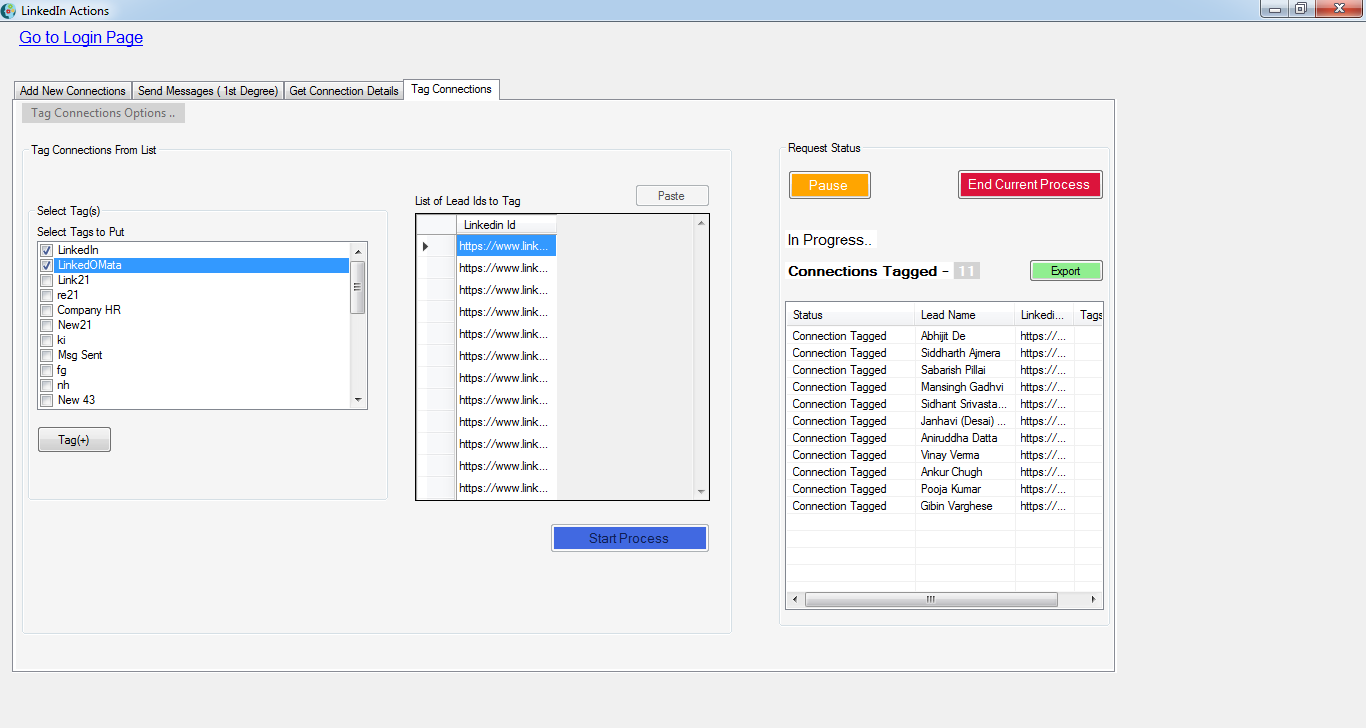The height and width of the screenshot is (728, 1366).
Task: Click the Lead Name column header
Action: (966, 315)
